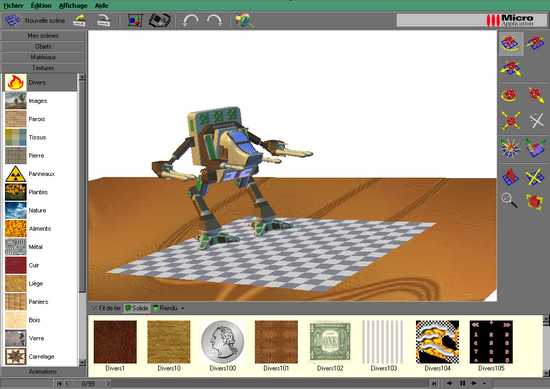The image size is (550, 389).
Task: Click the white crossed lines tool
Action: point(536,120)
